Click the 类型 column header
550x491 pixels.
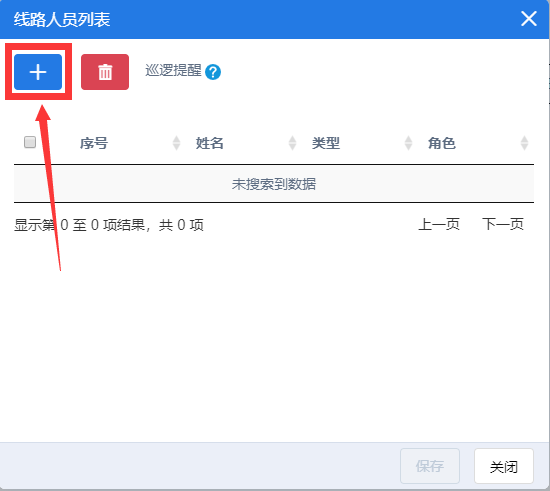click(326, 143)
